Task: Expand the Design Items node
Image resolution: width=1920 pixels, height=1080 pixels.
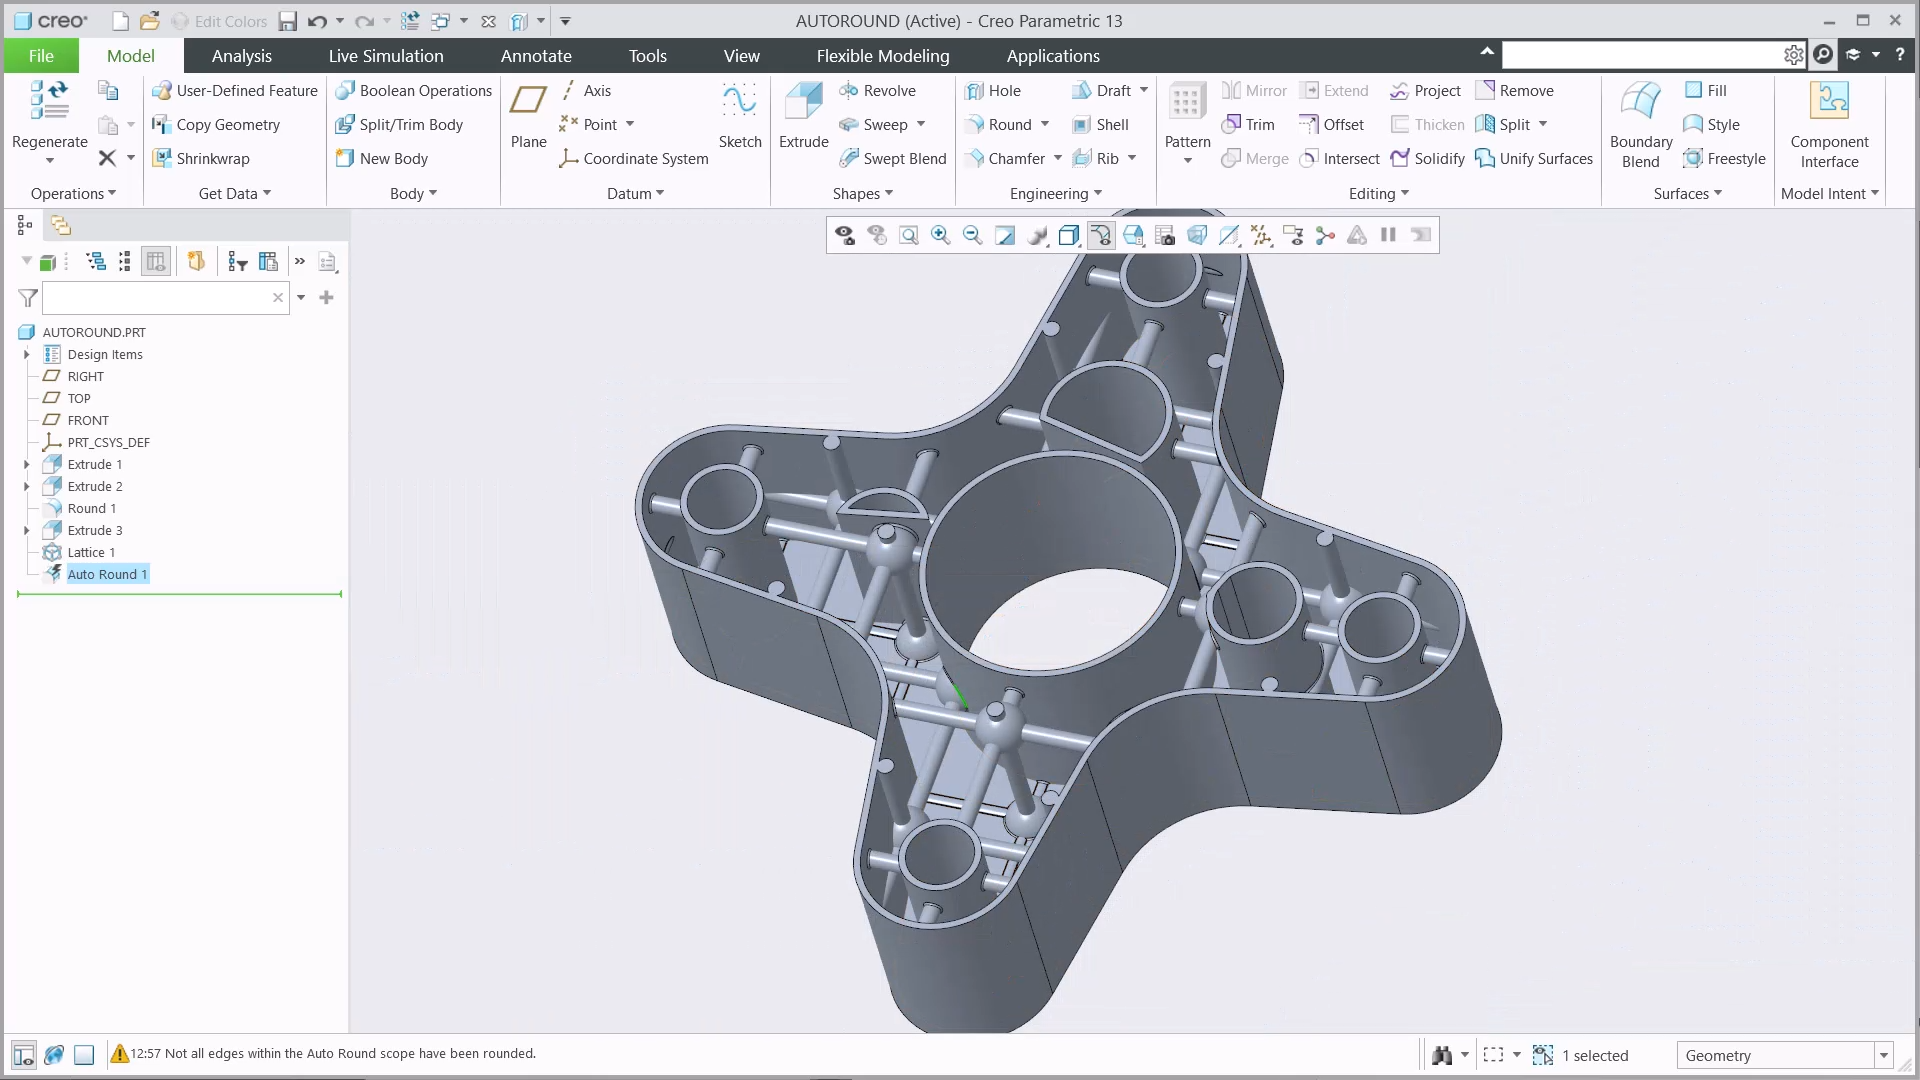Action: tap(27, 354)
